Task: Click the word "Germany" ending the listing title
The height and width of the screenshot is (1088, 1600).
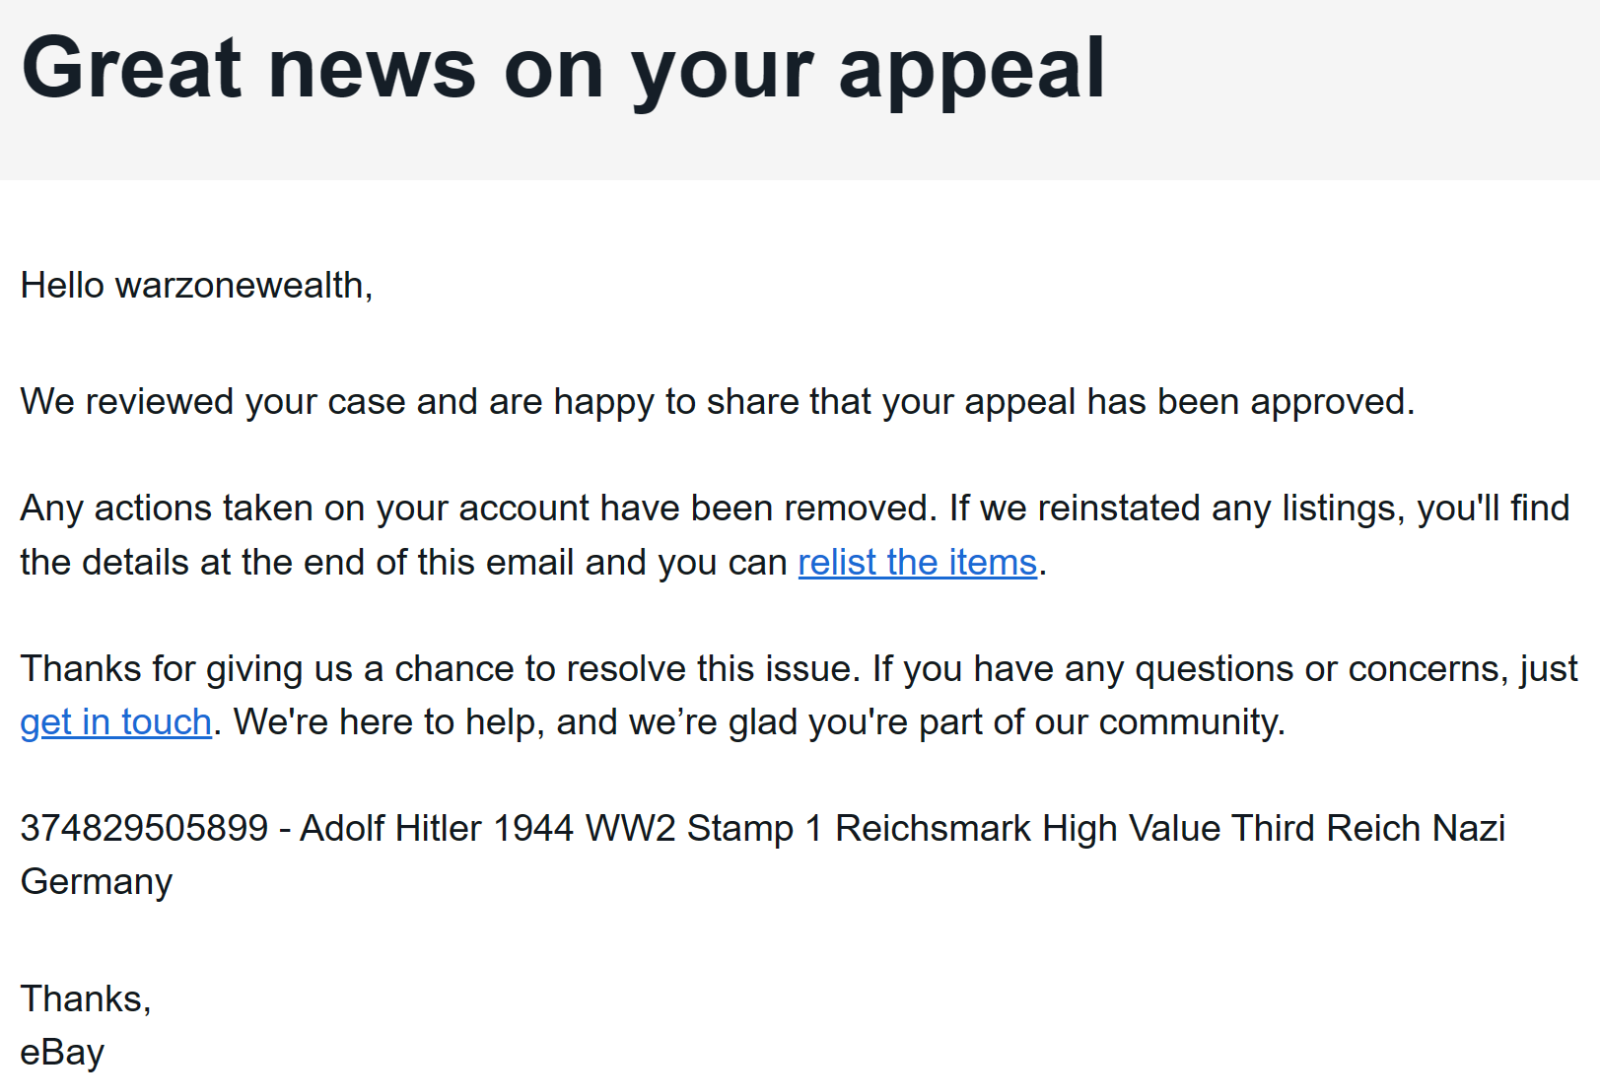Action: tap(96, 882)
